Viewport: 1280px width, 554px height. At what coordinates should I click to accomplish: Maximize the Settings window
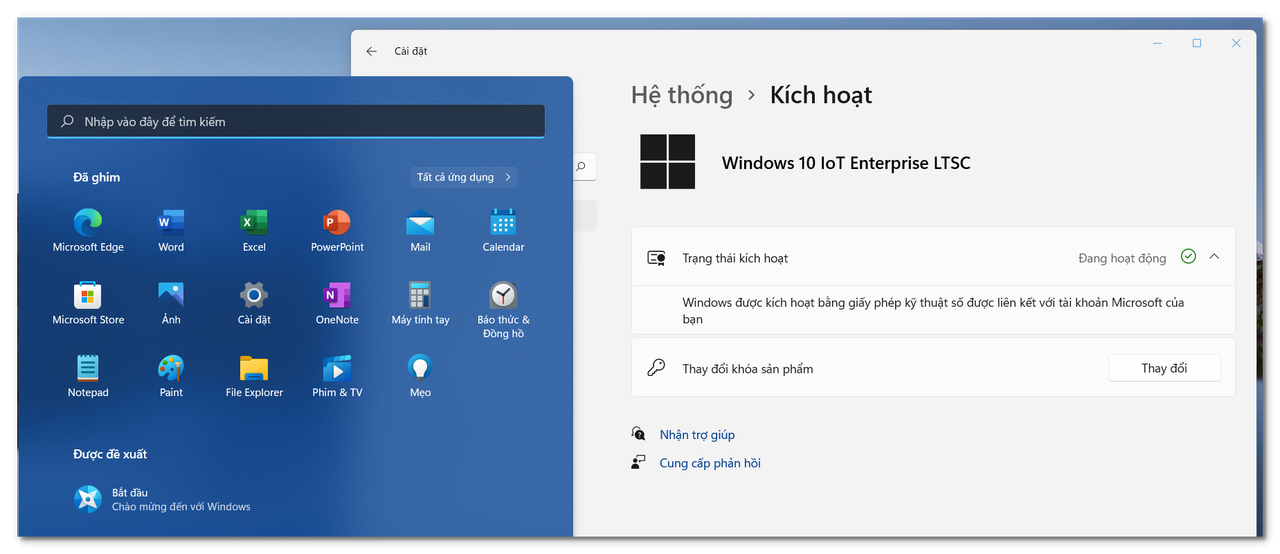(1197, 43)
